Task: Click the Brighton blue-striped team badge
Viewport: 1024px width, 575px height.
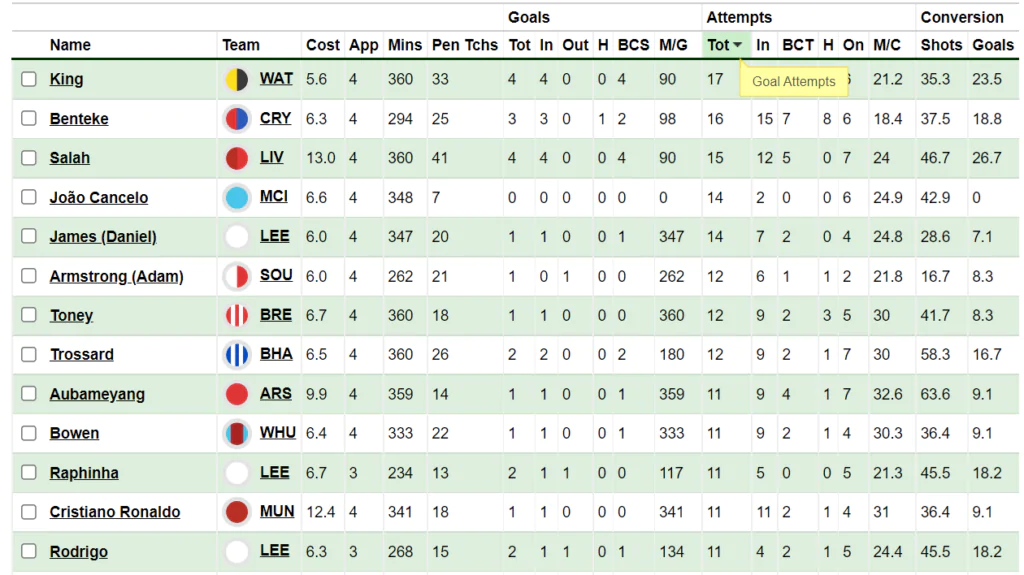Action: tap(236, 354)
